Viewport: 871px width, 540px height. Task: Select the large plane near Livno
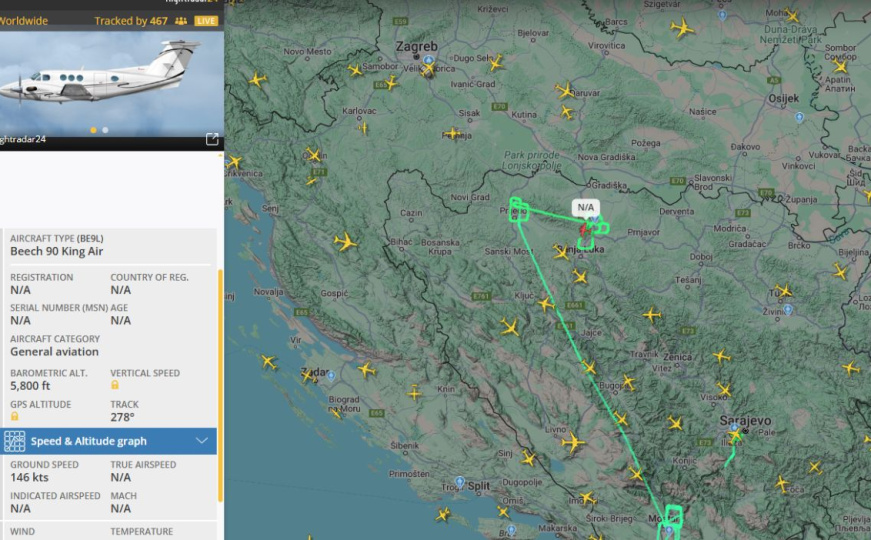pos(573,442)
